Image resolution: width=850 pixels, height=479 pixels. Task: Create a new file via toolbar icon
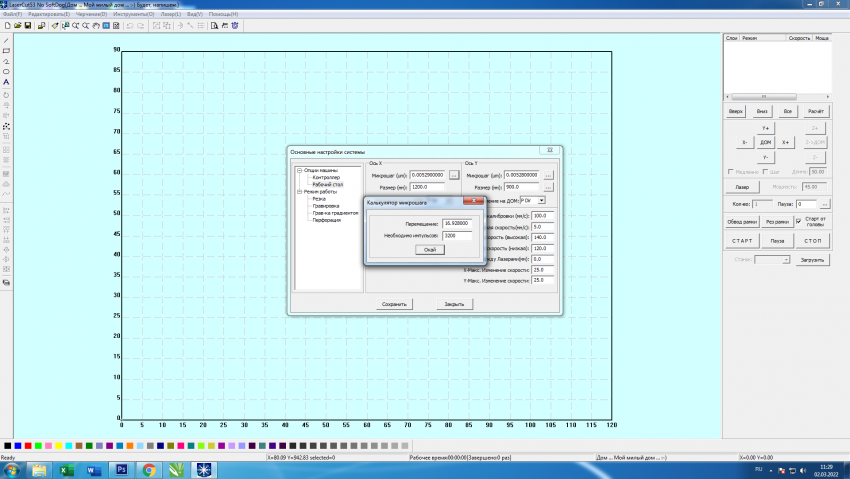(x=7, y=25)
